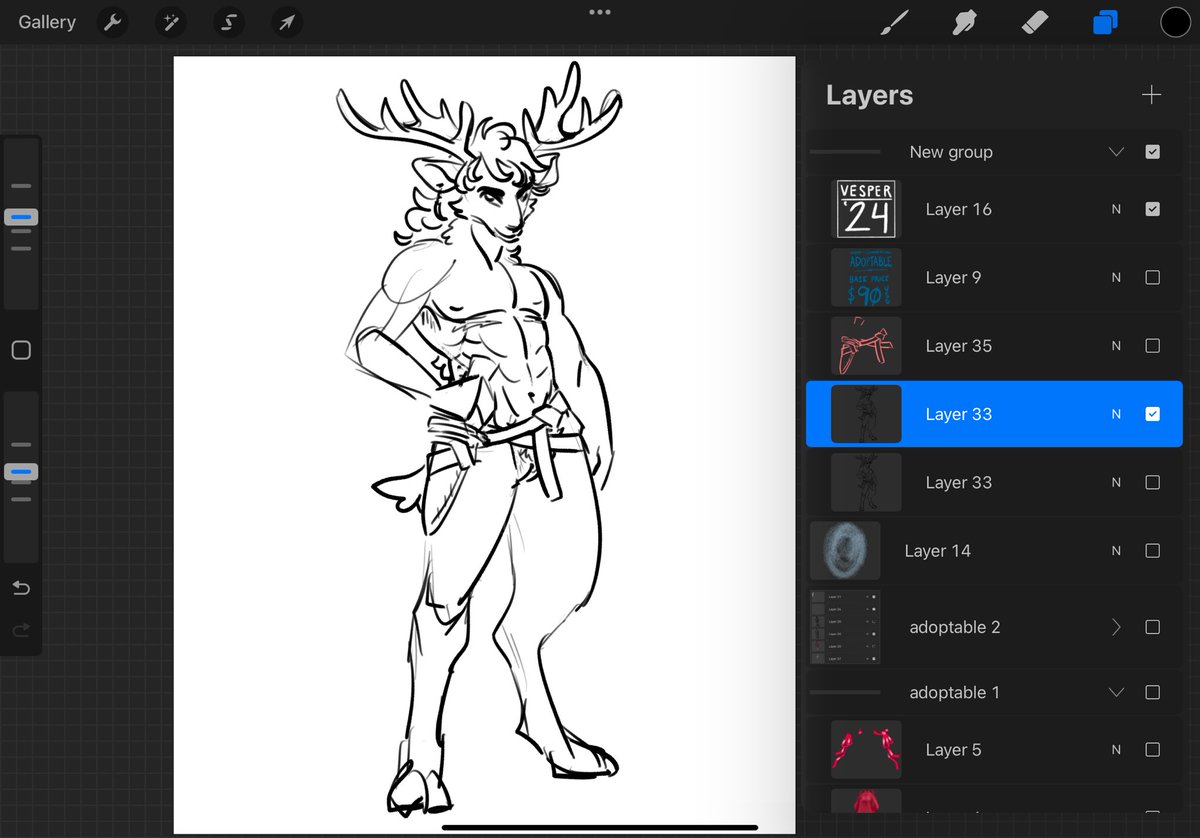
Task: Tap the redo arrow in sidebar
Action: pos(21,630)
